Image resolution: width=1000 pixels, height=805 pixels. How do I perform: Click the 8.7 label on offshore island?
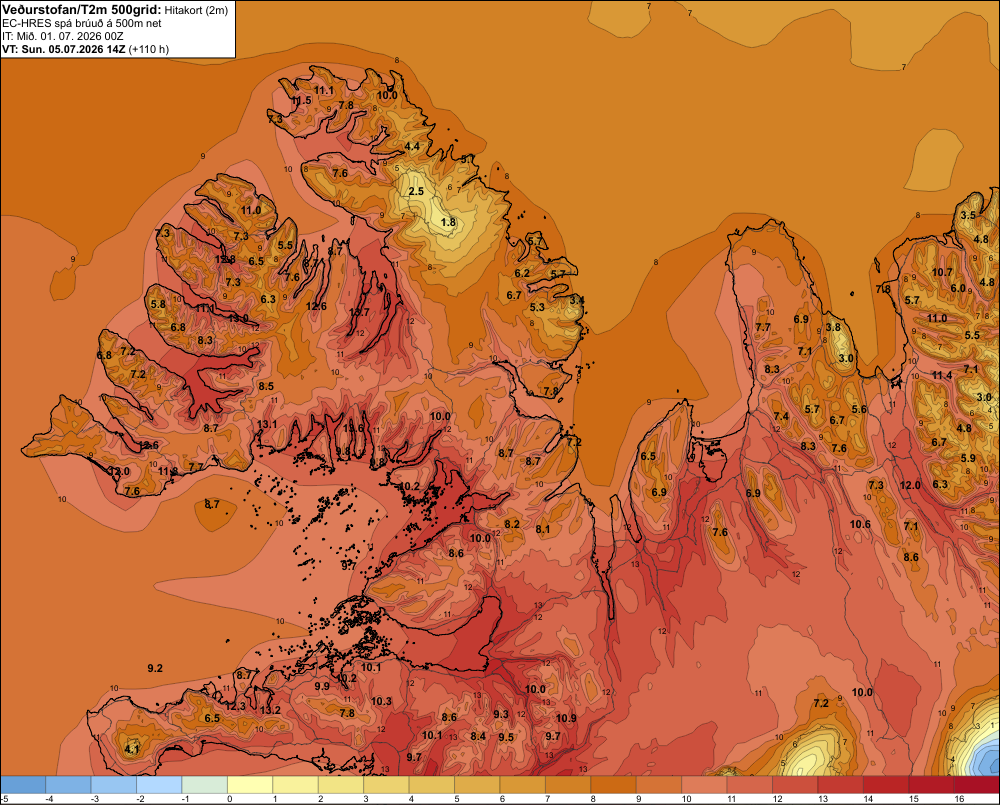212,505
